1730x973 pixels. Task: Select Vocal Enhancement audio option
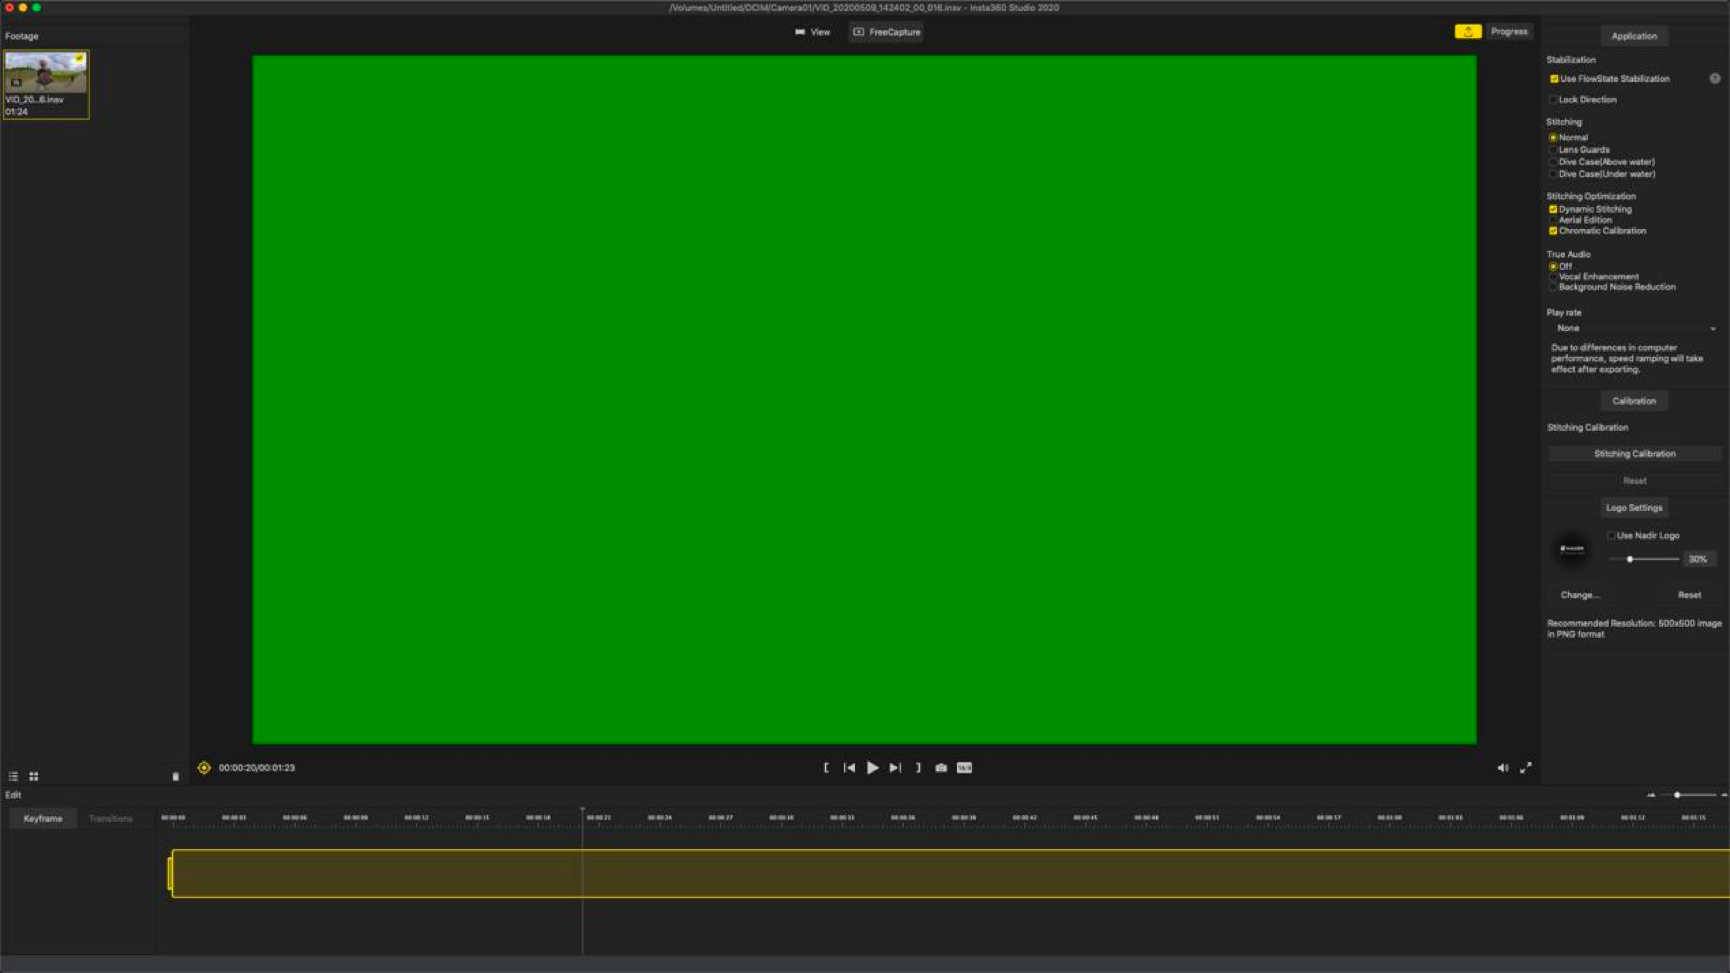[x=1553, y=277]
